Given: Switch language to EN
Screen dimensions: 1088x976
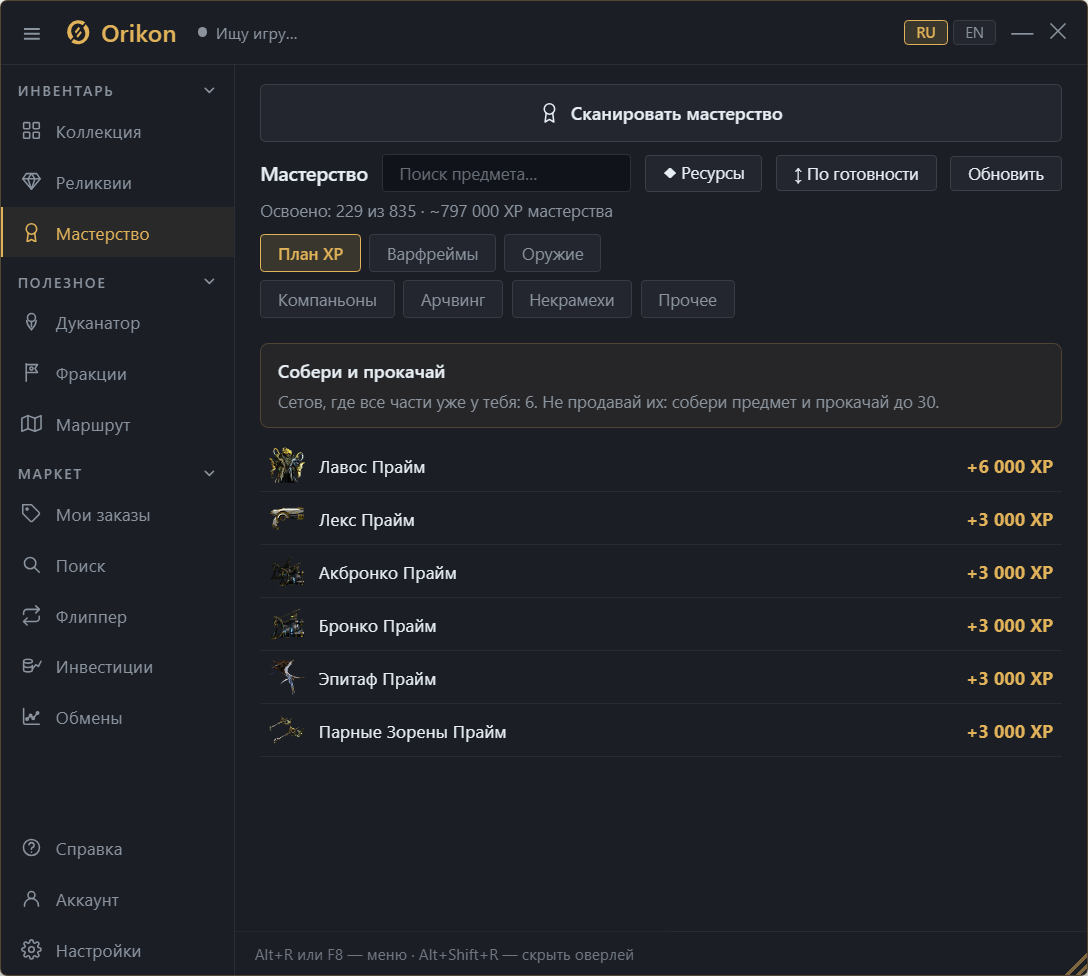Looking at the screenshot, I should (x=974, y=33).
